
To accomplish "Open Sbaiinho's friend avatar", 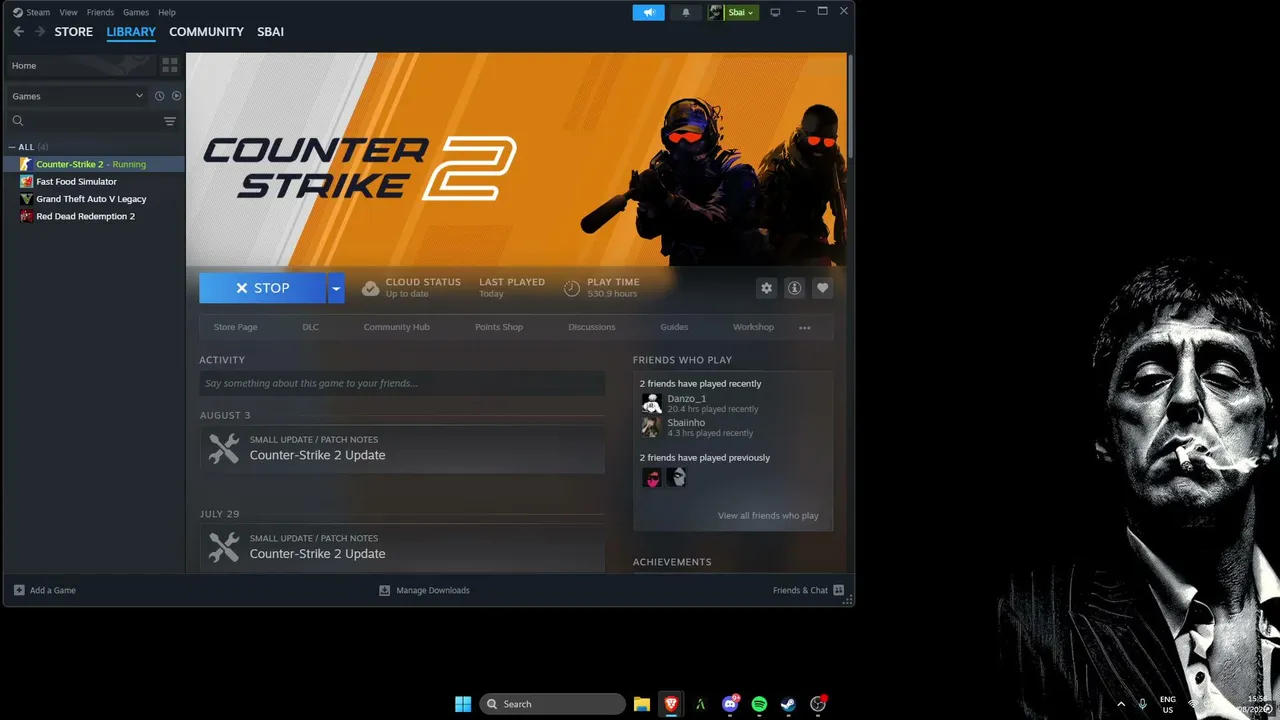I will click(x=652, y=427).
